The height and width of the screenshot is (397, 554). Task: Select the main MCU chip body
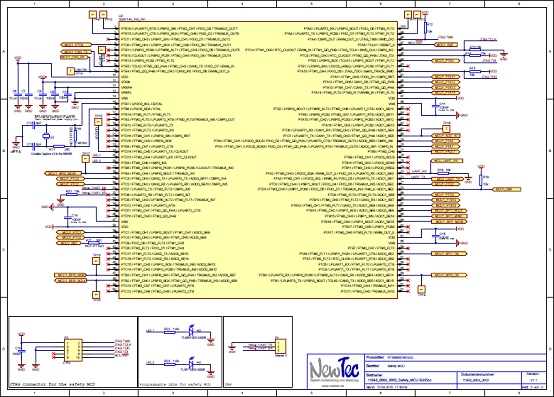pos(258,160)
